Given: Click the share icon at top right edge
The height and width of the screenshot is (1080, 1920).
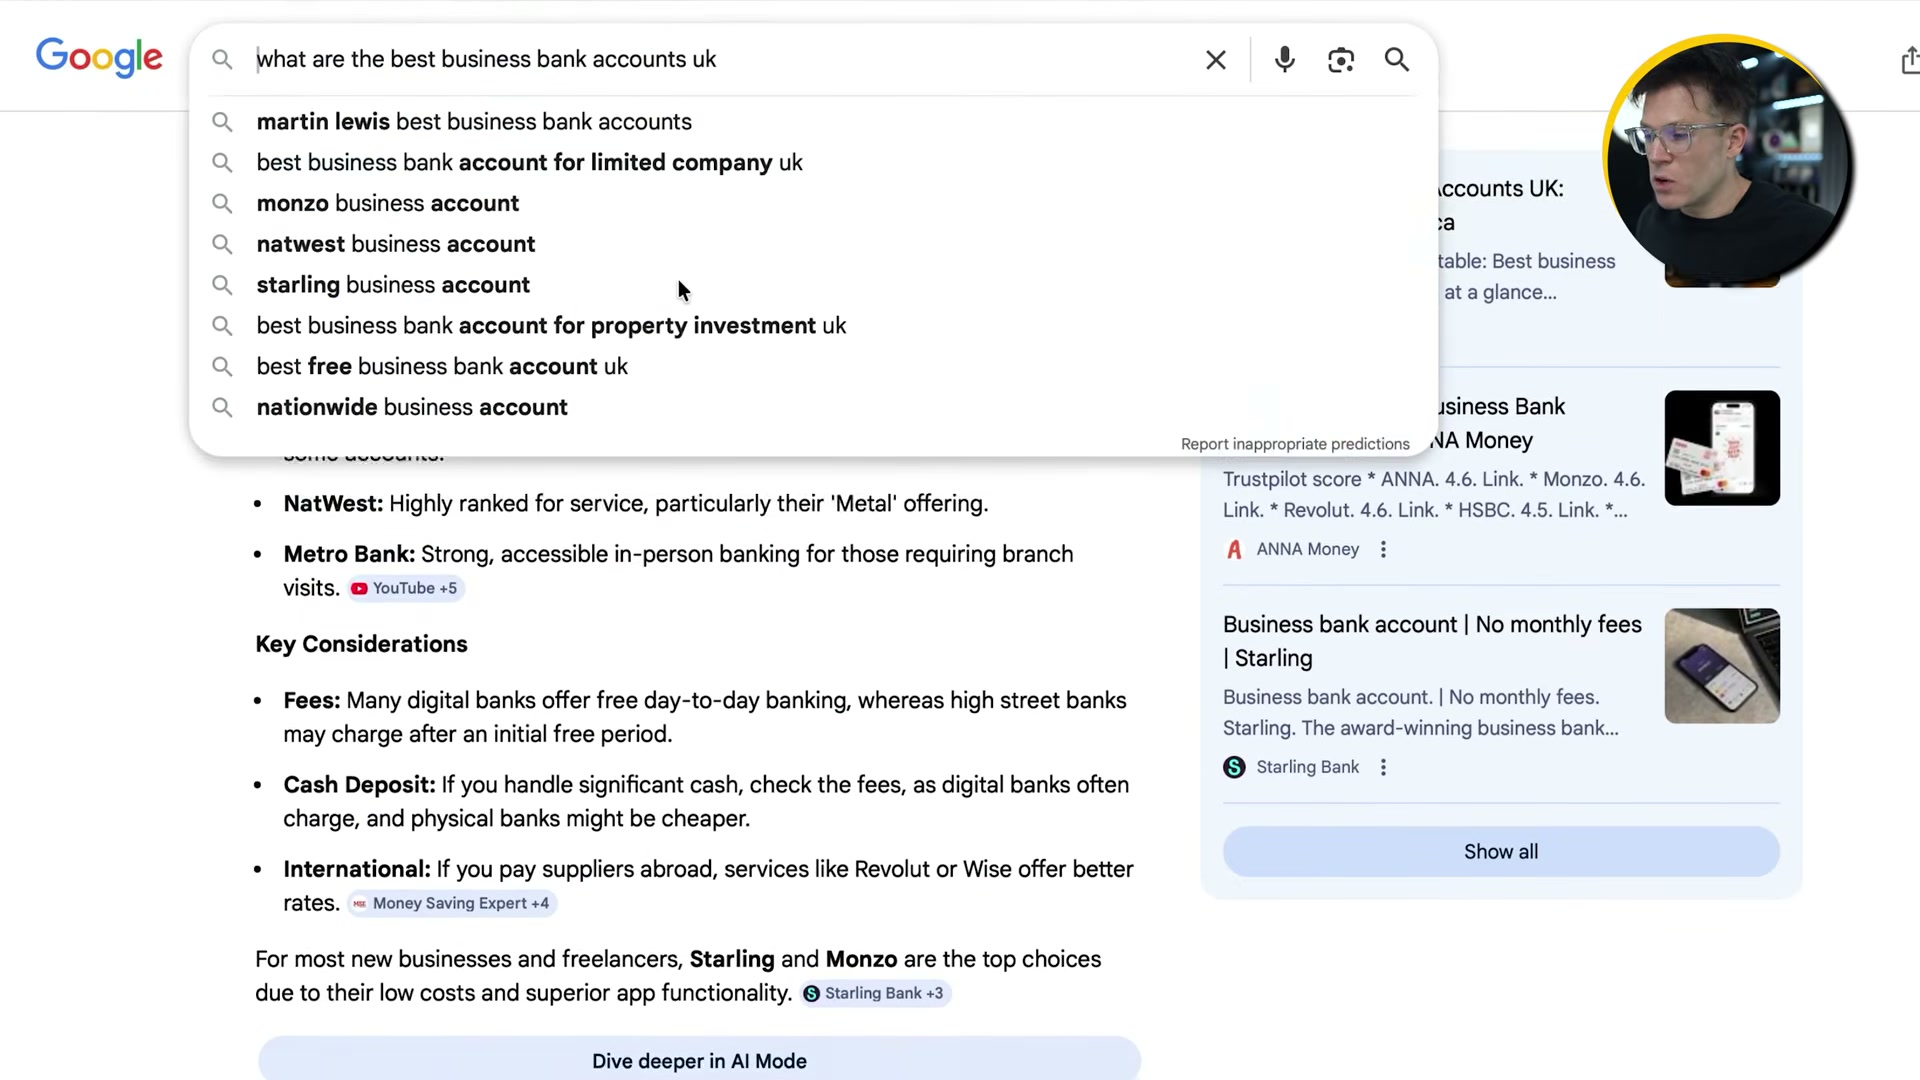Looking at the screenshot, I should tap(1909, 60).
